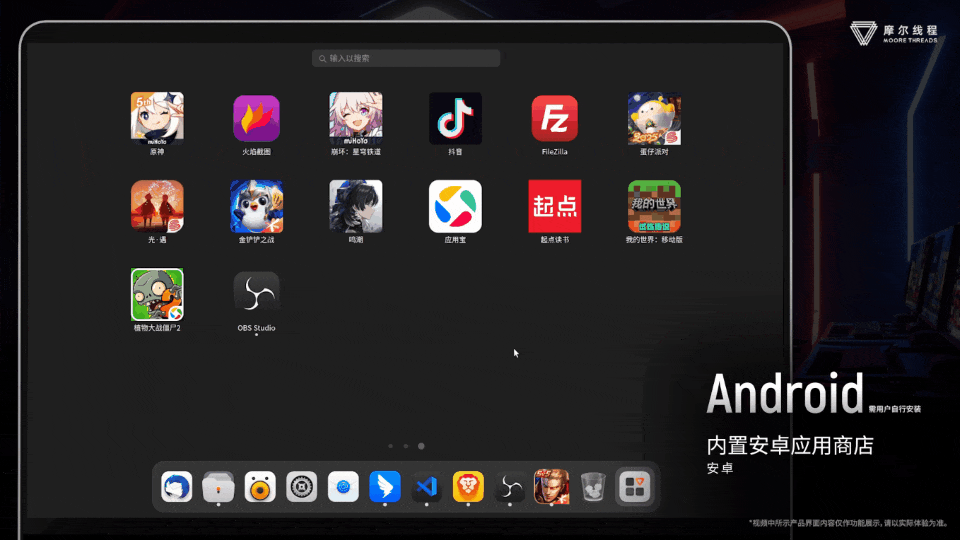Screen dimensions: 960x540
Task: Launch FileZilla from the app grid
Action: point(554,118)
